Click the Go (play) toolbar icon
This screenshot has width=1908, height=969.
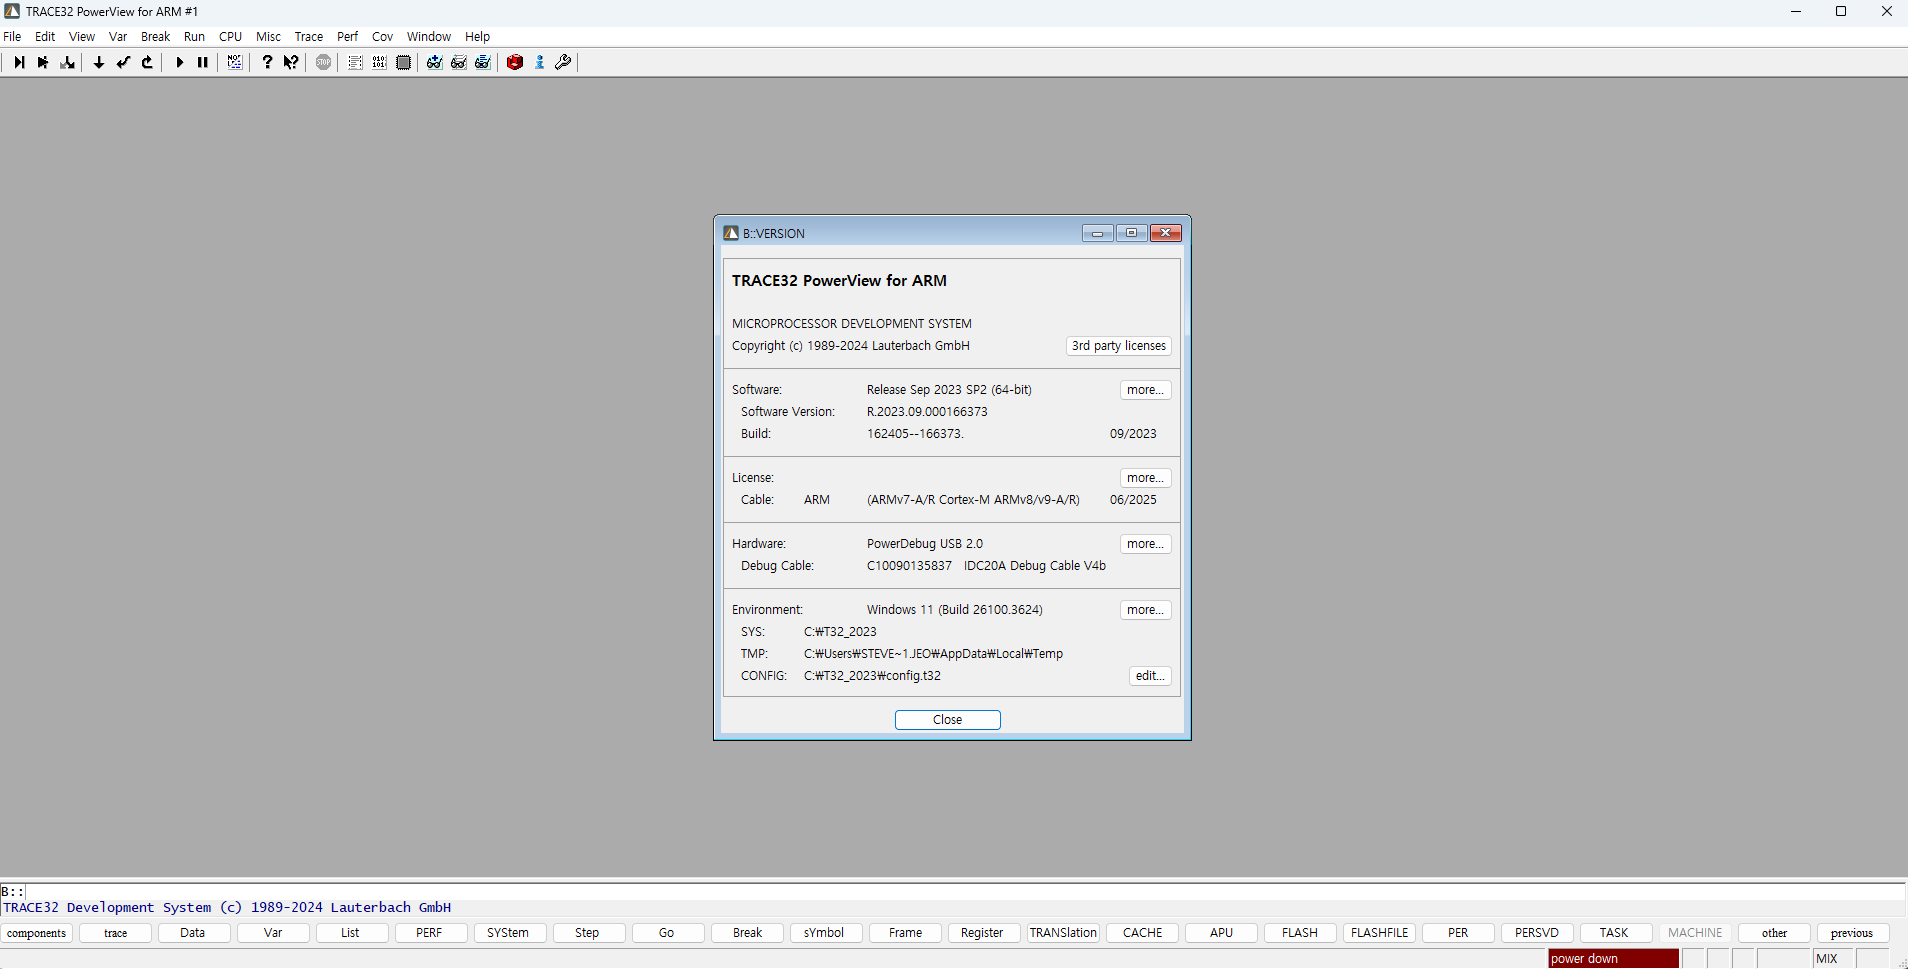pos(179,62)
